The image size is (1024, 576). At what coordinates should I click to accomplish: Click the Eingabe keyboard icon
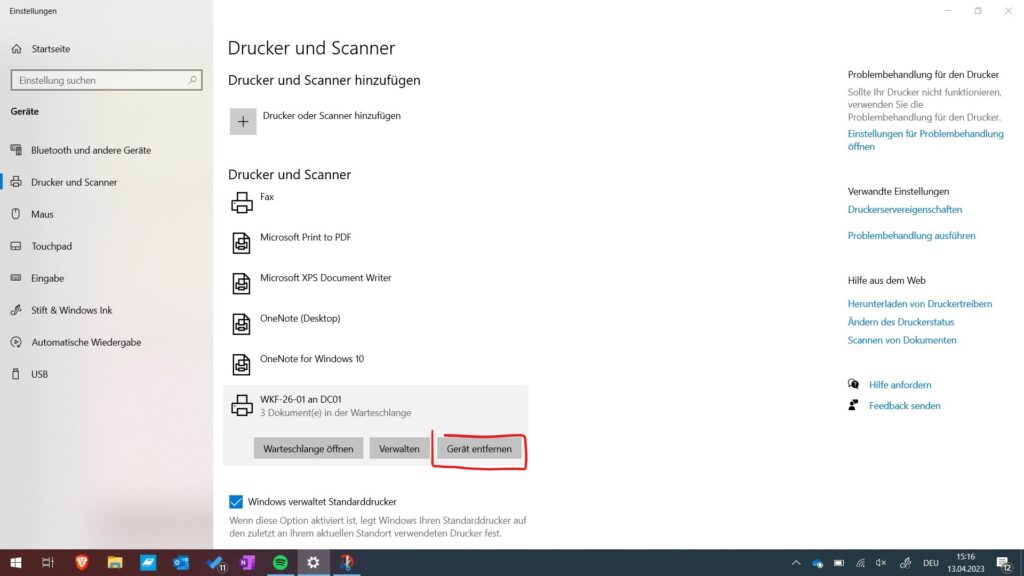(16, 278)
